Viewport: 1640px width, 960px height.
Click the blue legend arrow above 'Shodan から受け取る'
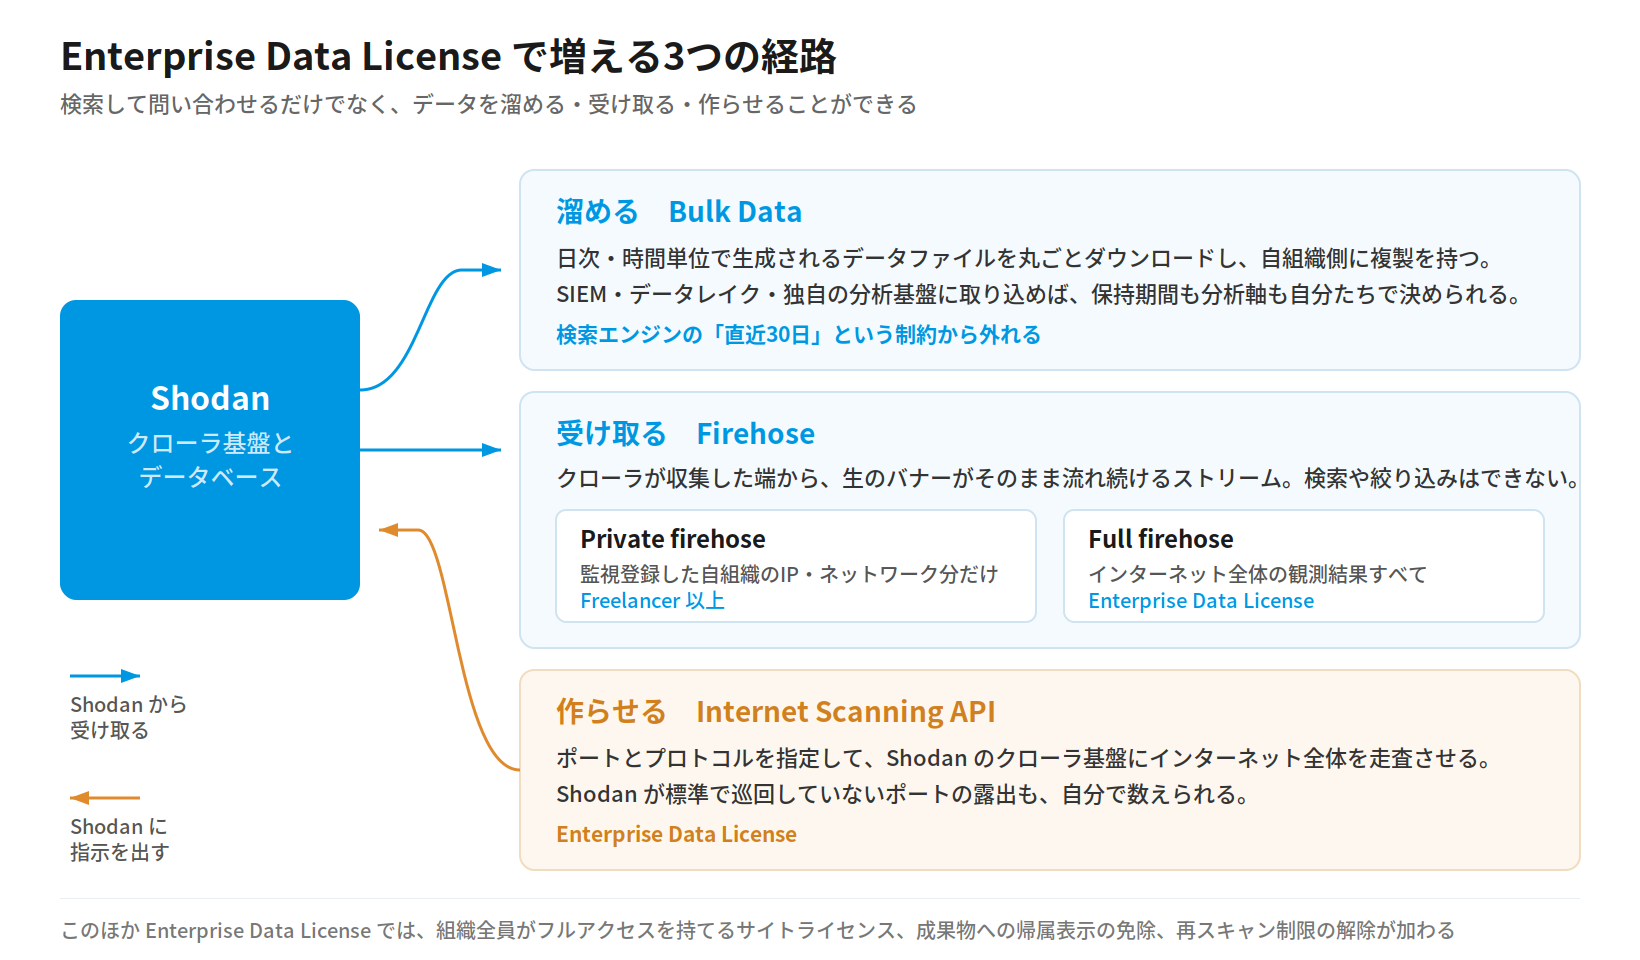(x=105, y=676)
